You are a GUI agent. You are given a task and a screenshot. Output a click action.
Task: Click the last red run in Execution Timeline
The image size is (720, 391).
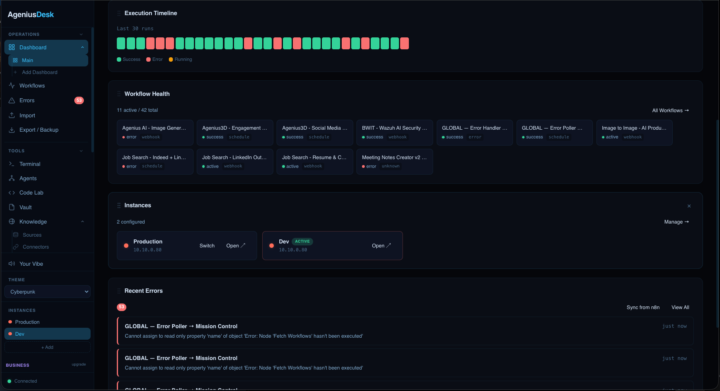coord(404,44)
